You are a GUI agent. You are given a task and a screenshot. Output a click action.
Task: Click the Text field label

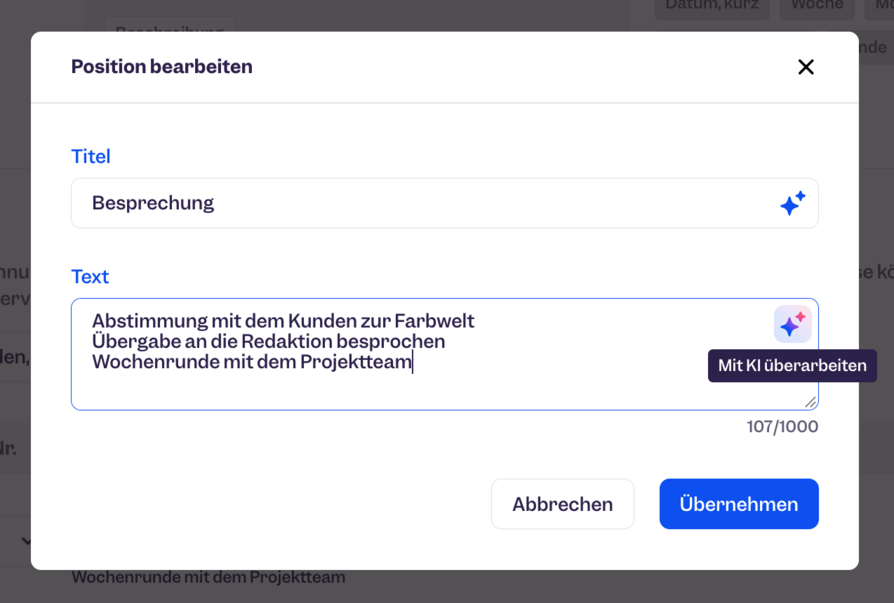(90, 276)
